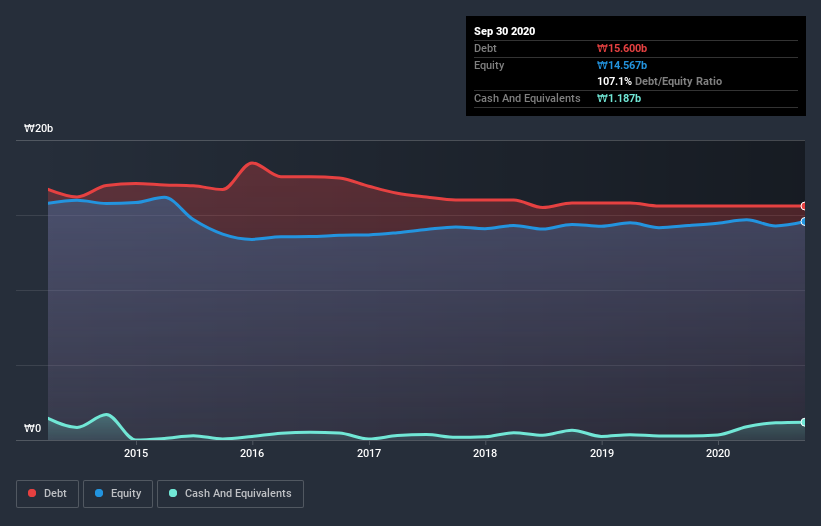The width and height of the screenshot is (821, 526).
Task: Click the ₩14.567b equity value
Action: pyautogui.click(x=622, y=65)
